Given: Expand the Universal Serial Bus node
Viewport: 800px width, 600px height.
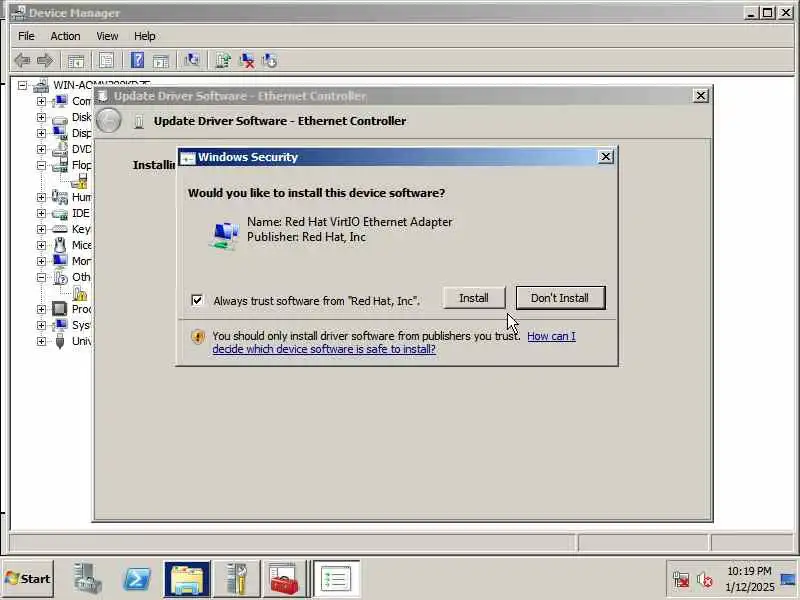Looking at the screenshot, I should [41, 341].
